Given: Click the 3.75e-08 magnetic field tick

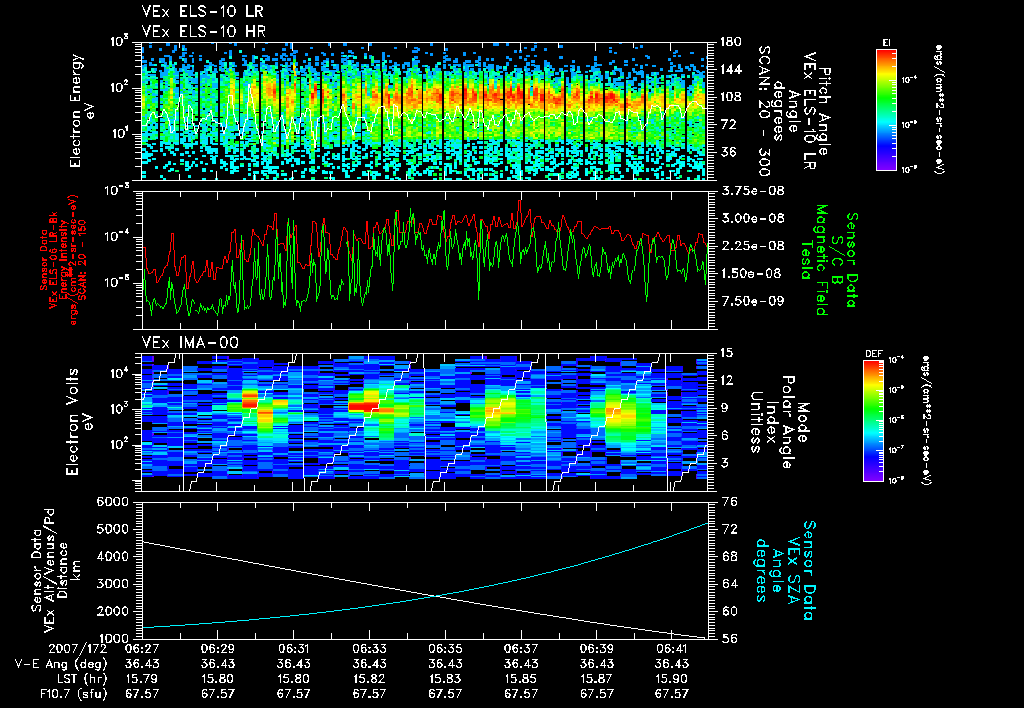Looking at the screenshot, I should tap(752, 191).
